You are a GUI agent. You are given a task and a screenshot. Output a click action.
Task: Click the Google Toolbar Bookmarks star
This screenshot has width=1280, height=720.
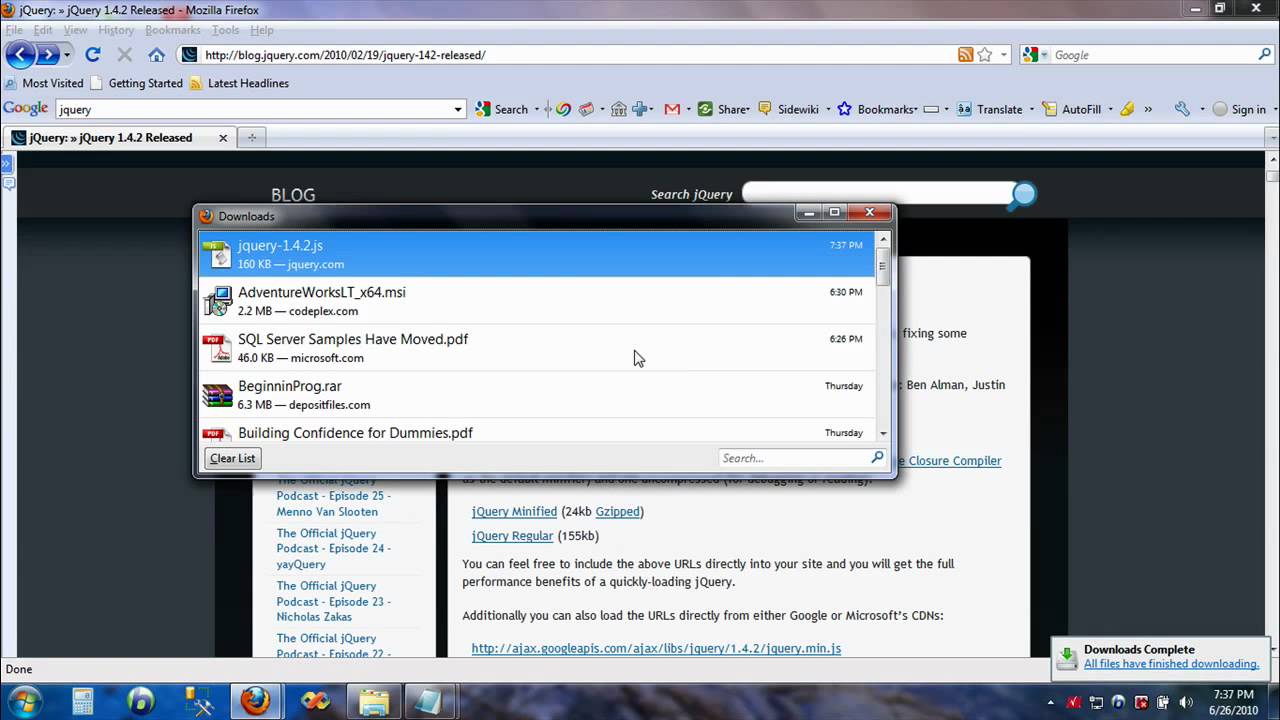click(844, 109)
